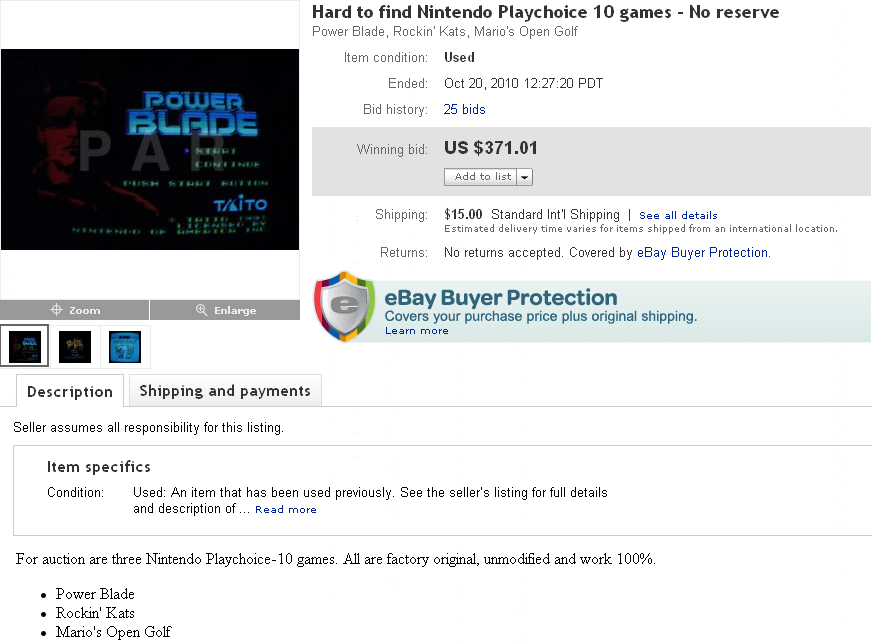
Task: Click the main Power Blade screenshot
Action: [150, 149]
